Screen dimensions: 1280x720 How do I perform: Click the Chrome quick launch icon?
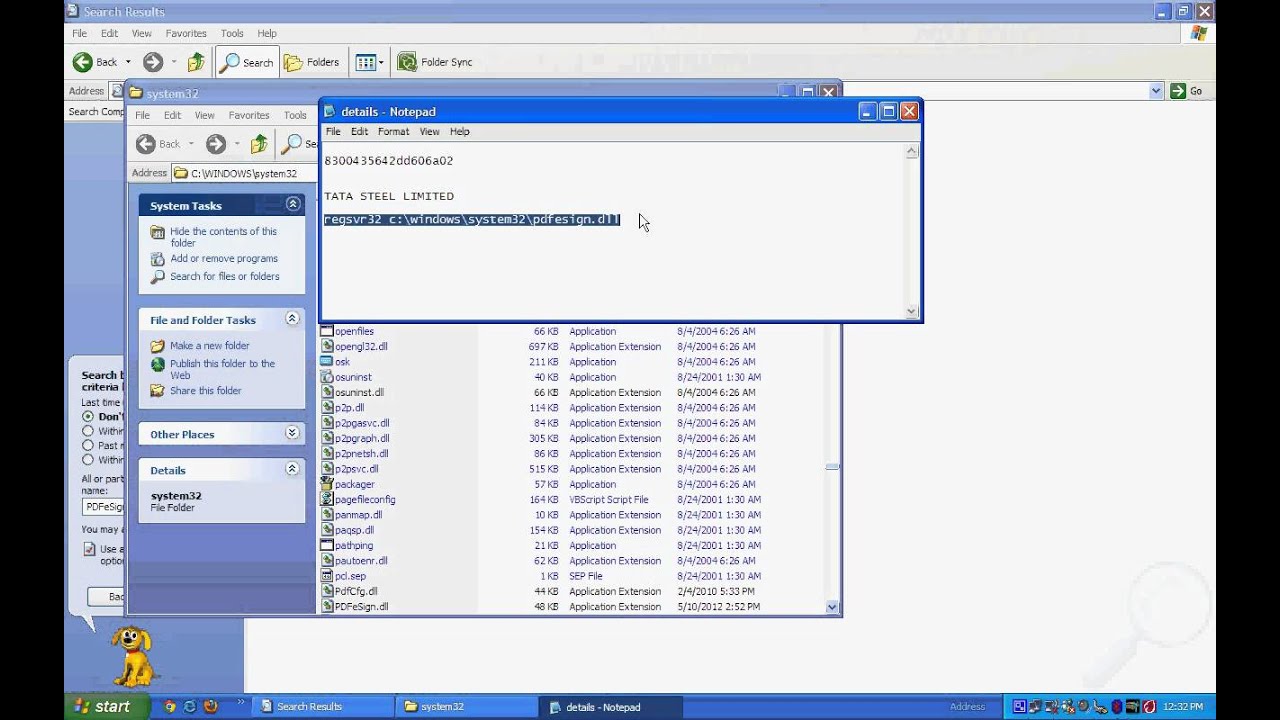(x=170, y=706)
